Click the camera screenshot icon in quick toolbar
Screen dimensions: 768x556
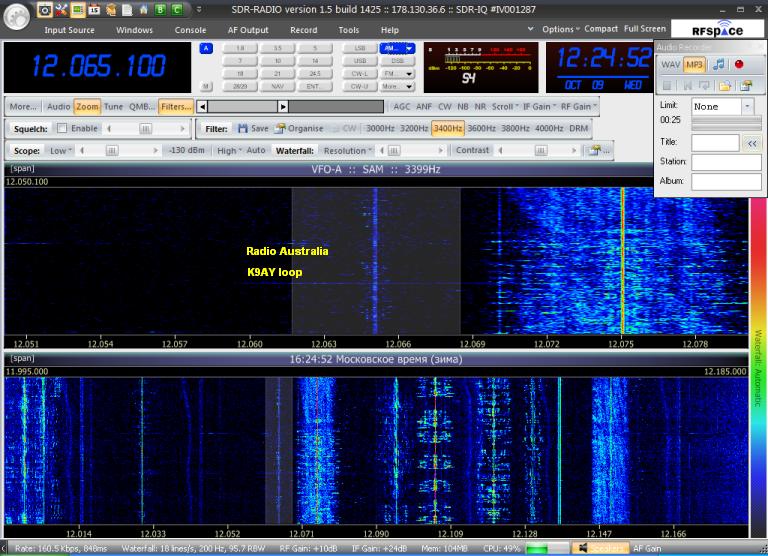(x=45, y=9)
